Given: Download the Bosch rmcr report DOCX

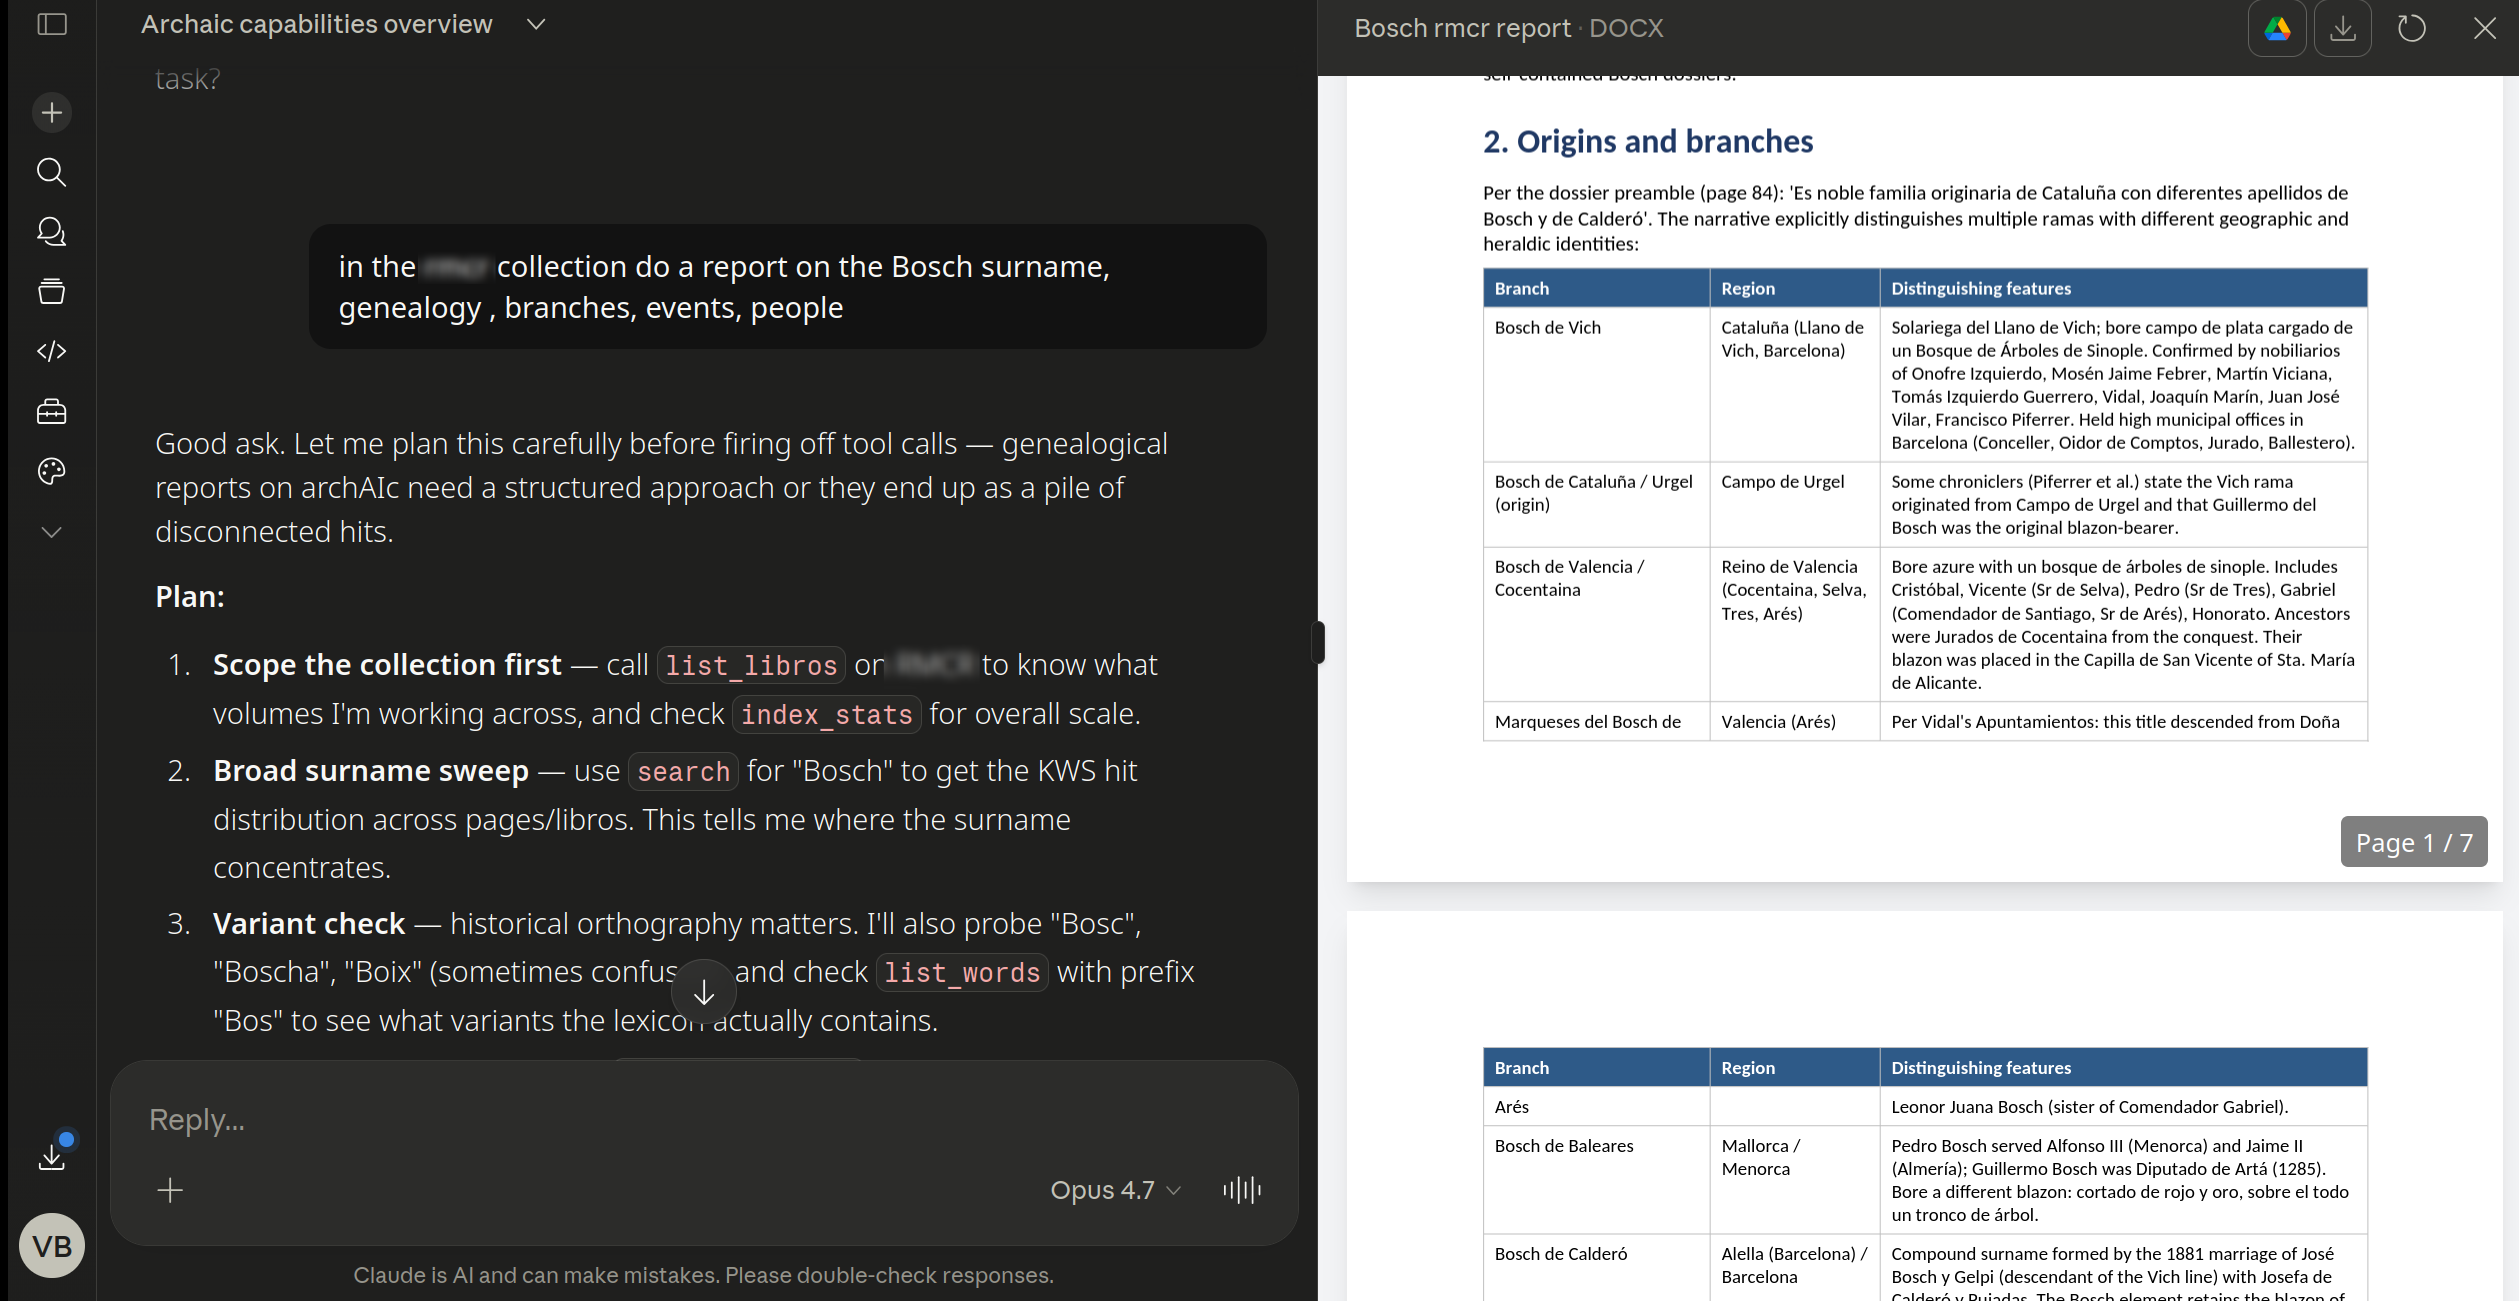Looking at the screenshot, I should 2342,28.
